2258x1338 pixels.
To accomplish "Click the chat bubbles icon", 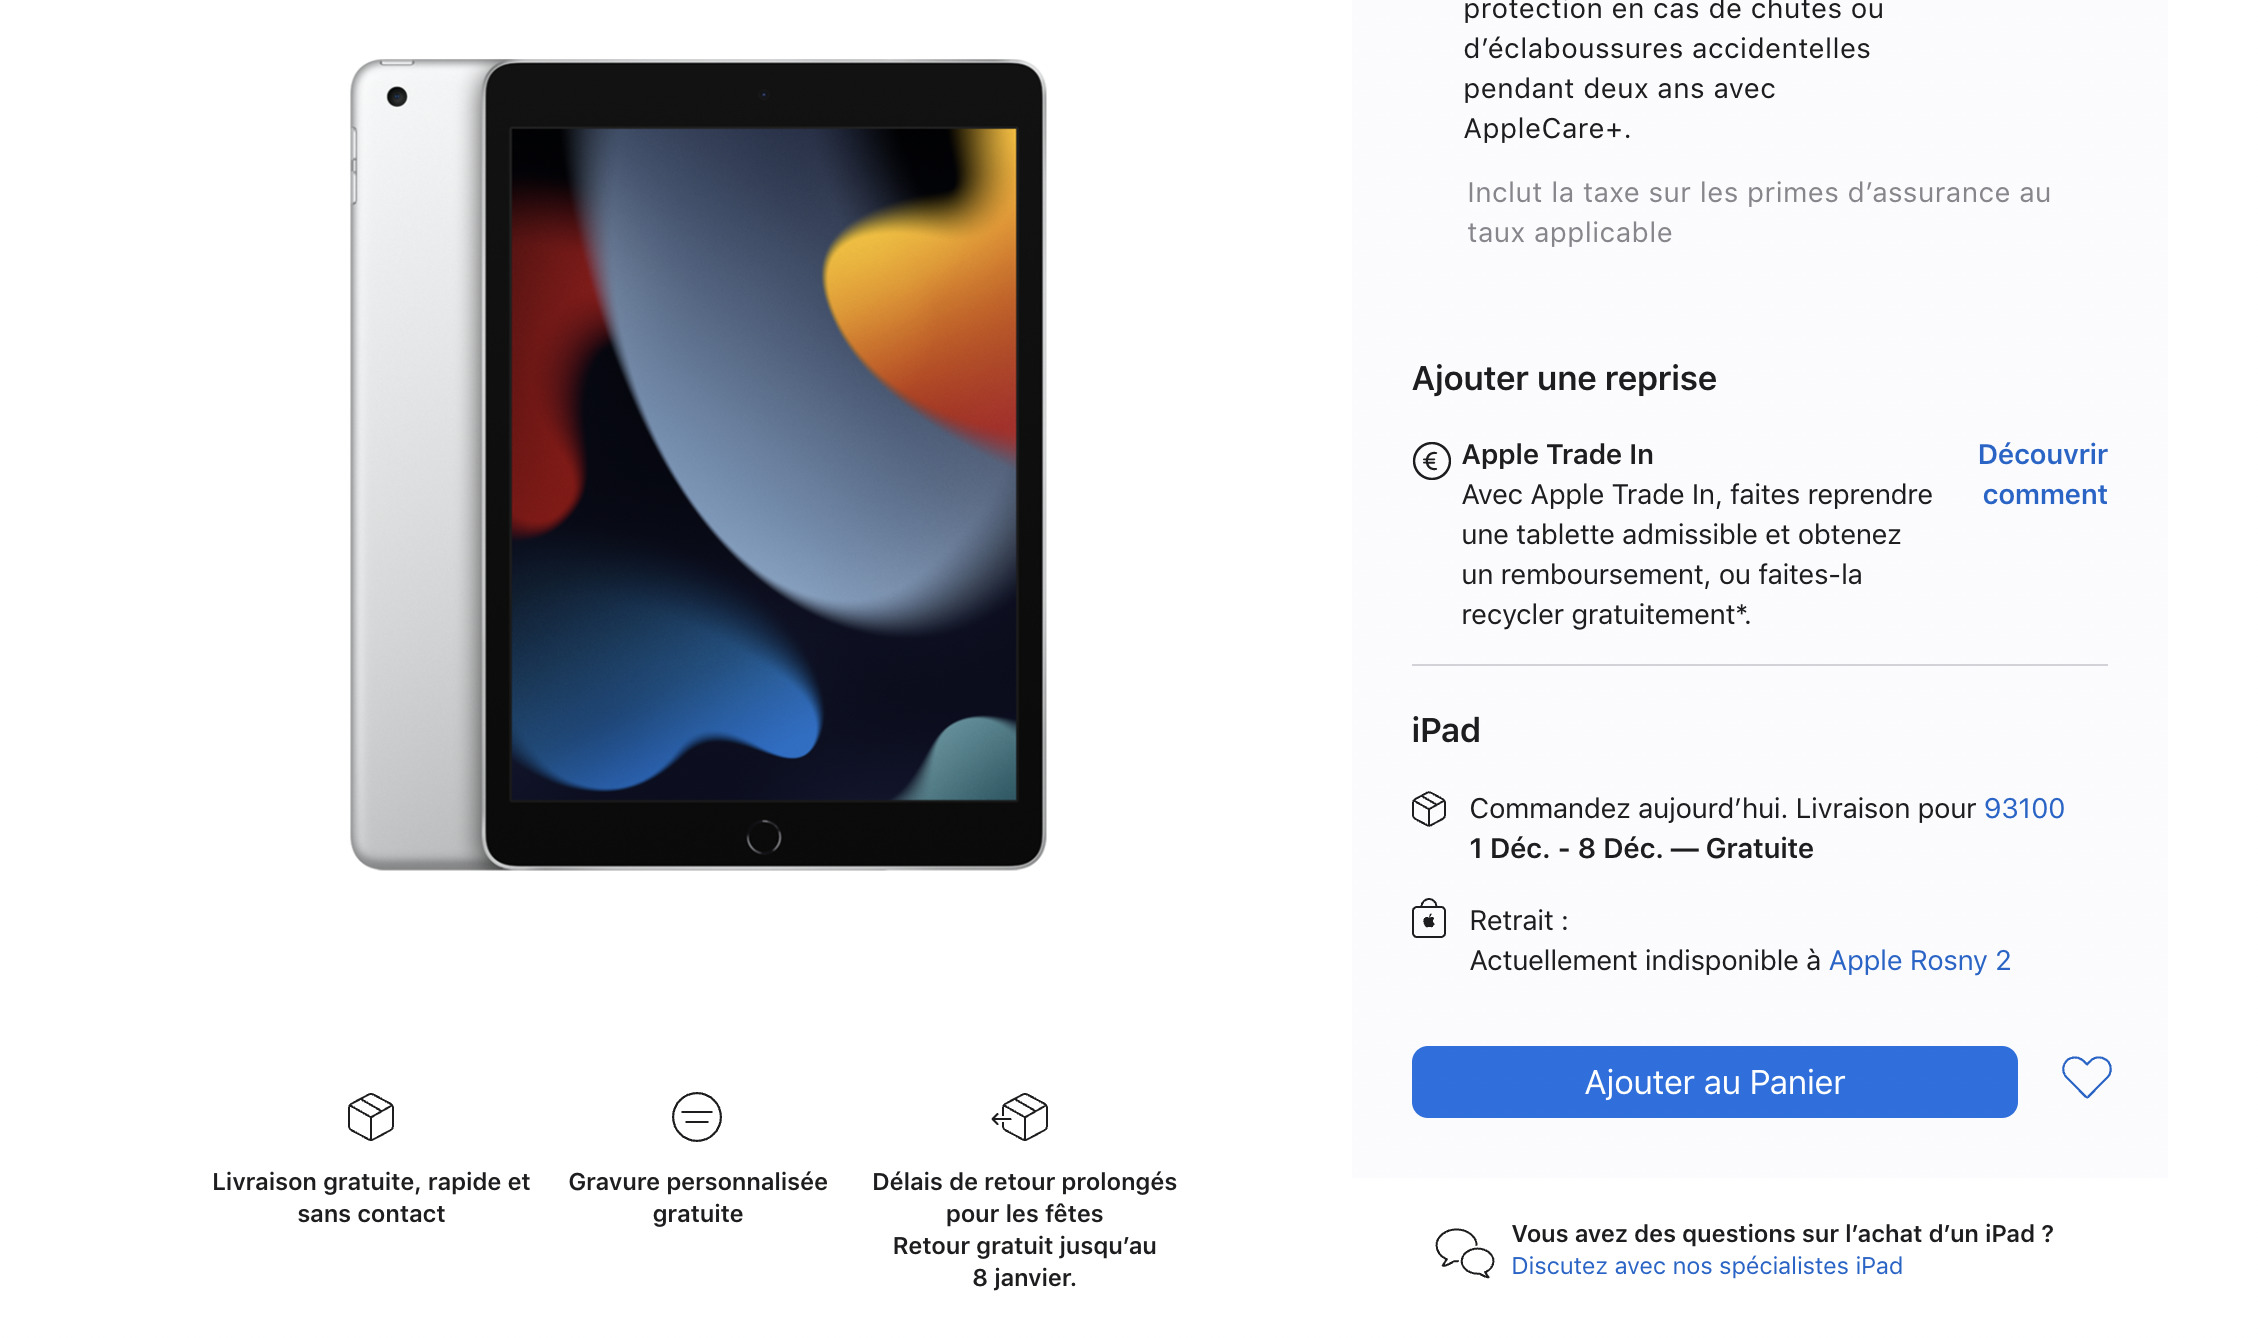I will click(x=1464, y=1252).
